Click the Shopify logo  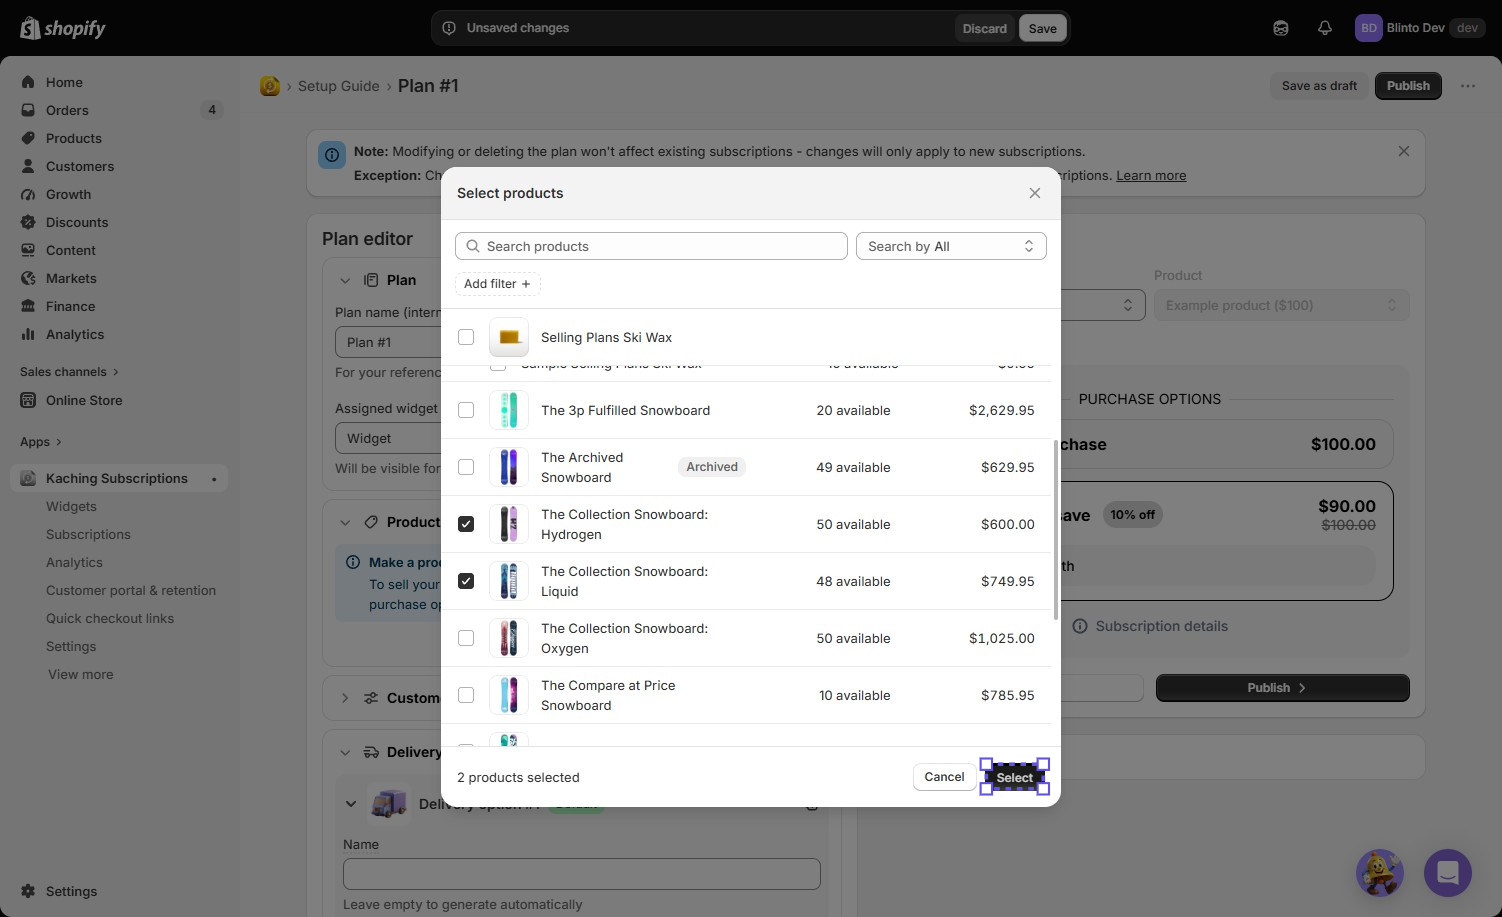pyautogui.click(x=63, y=28)
